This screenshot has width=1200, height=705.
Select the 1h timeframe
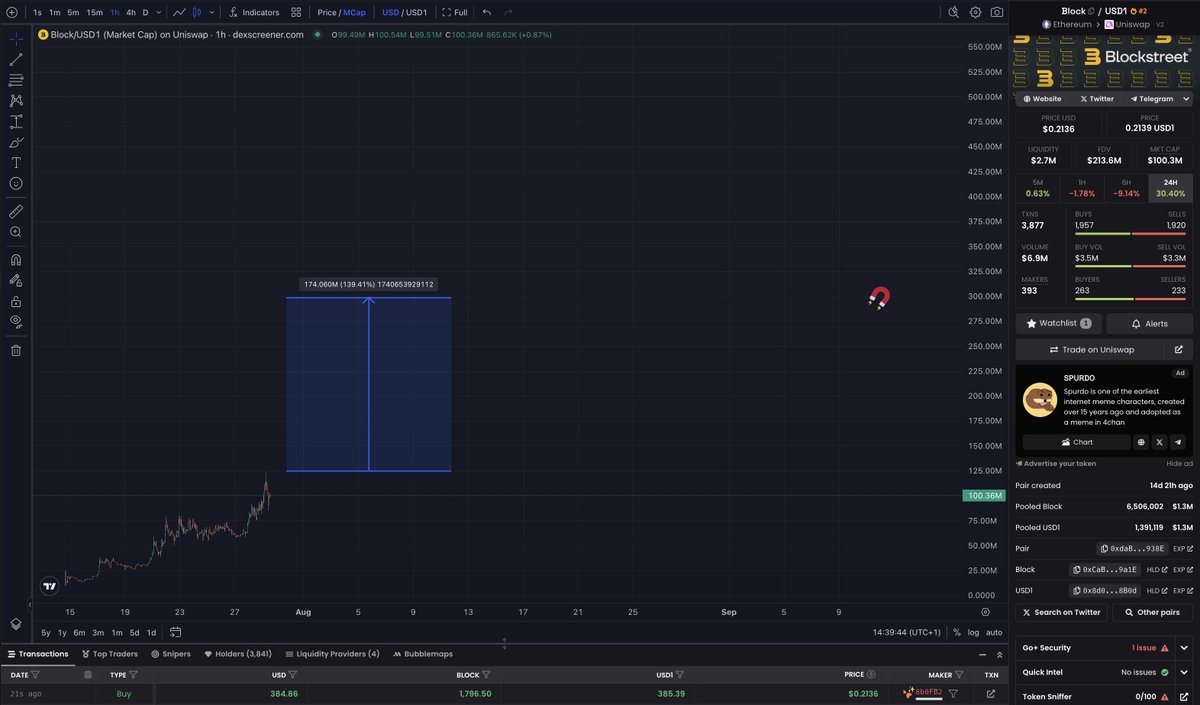coord(115,12)
